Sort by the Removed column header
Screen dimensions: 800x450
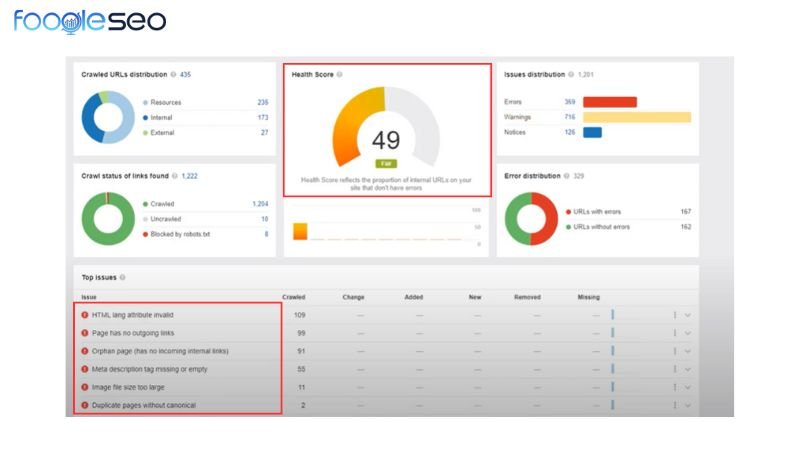(x=528, y=297)
